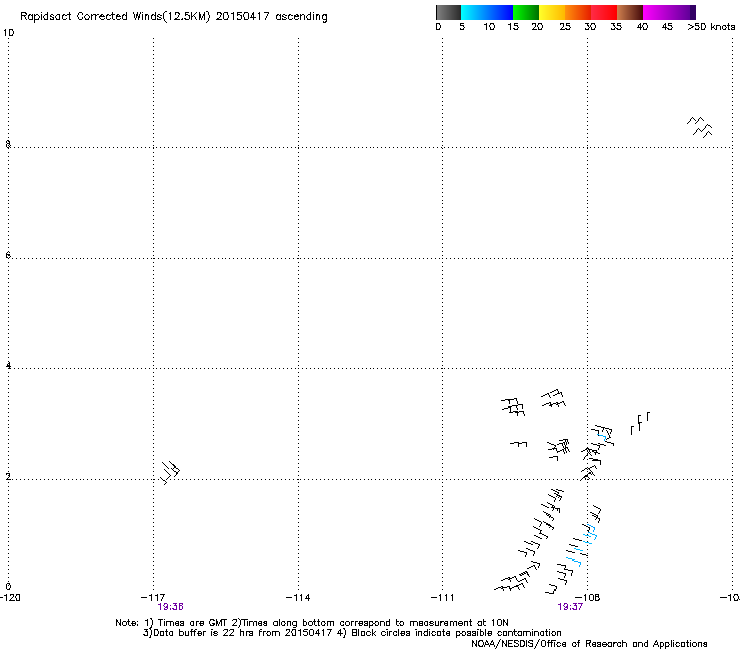The width and height of the screenshot is (740, 650).
Task: Click the '-111' longitude axis label
Action: tap(443, 598)
